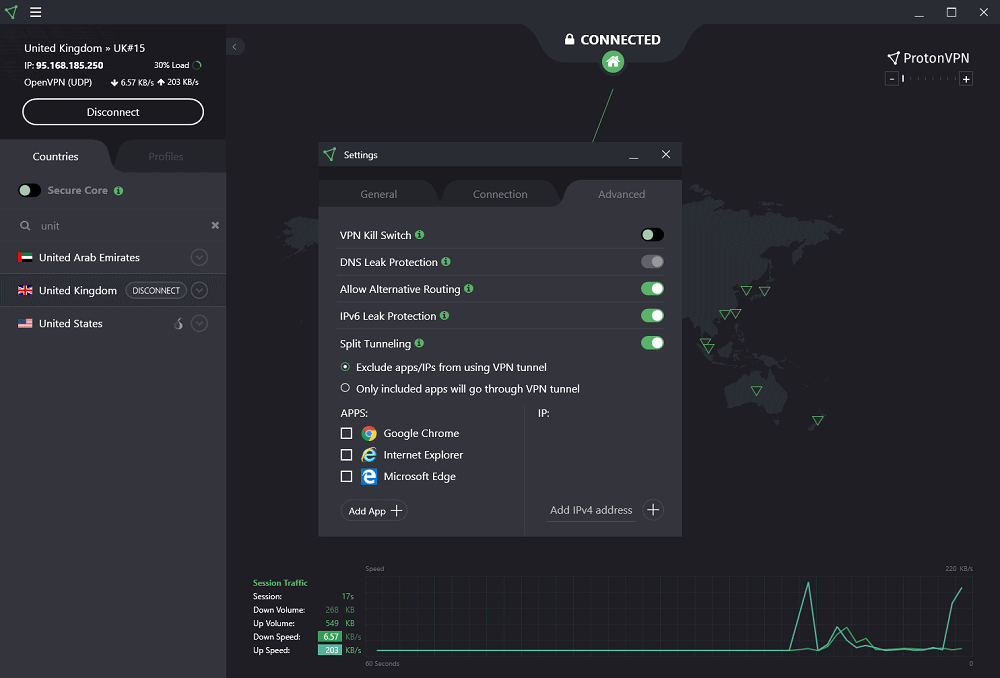Click the United States flag
This screenshot has width=1000, height=678.
coord(26,323)
